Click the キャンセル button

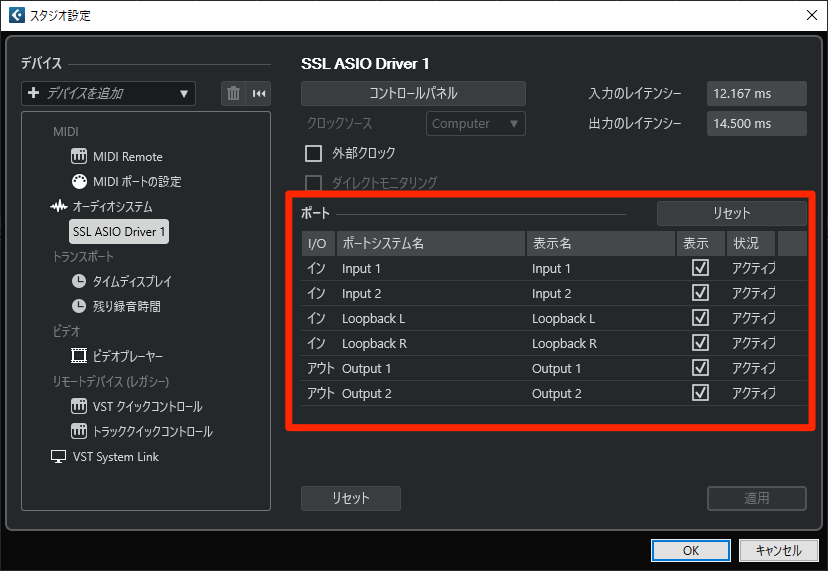[778, 550]
